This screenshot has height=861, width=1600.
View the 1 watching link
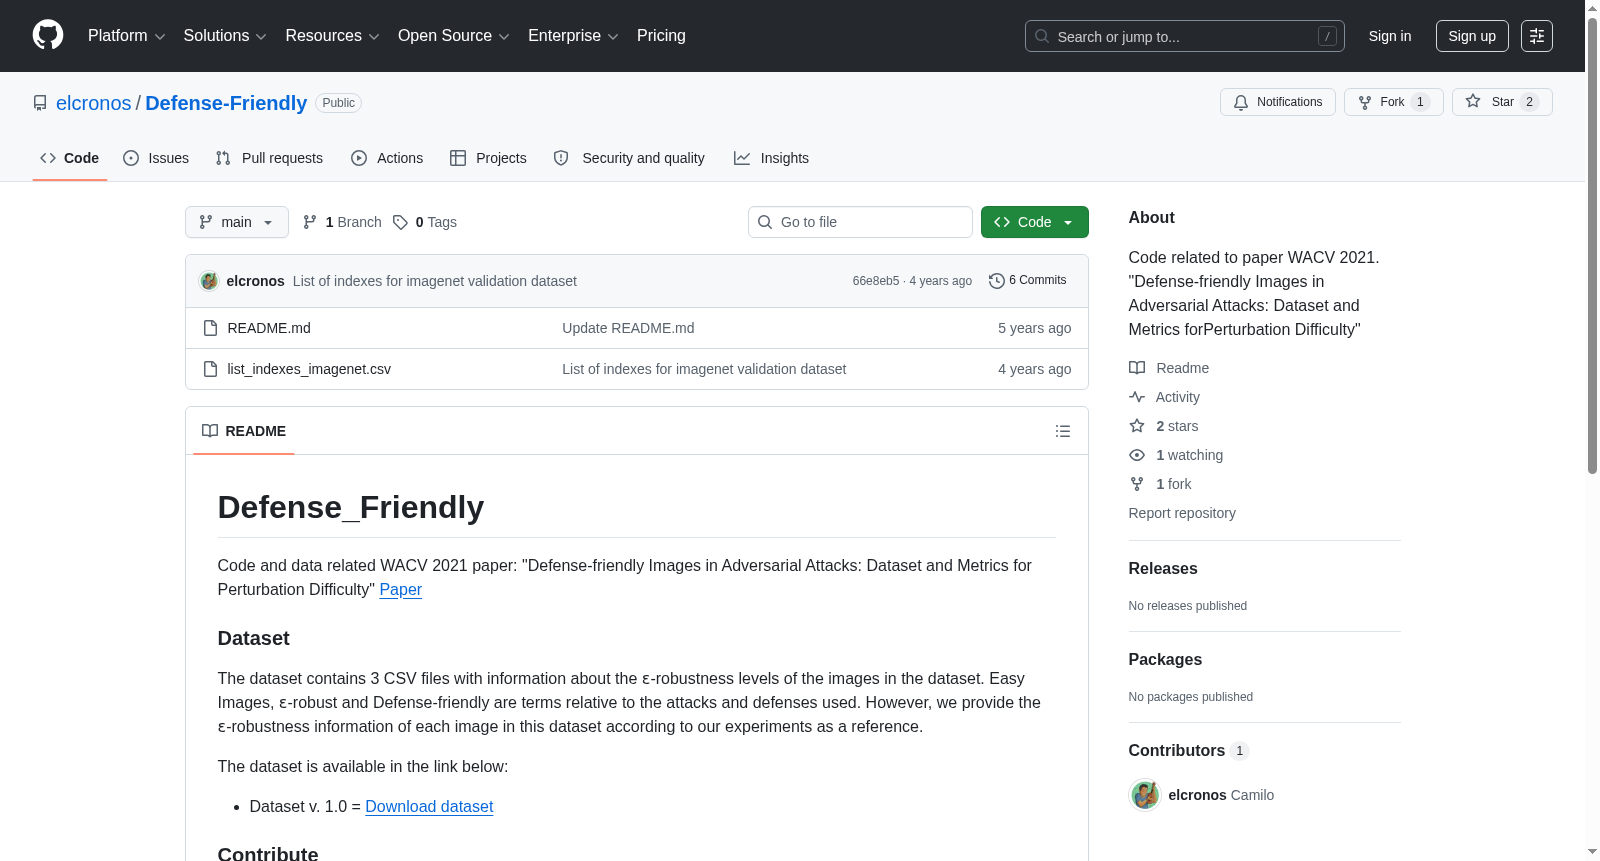(1176, 455)
